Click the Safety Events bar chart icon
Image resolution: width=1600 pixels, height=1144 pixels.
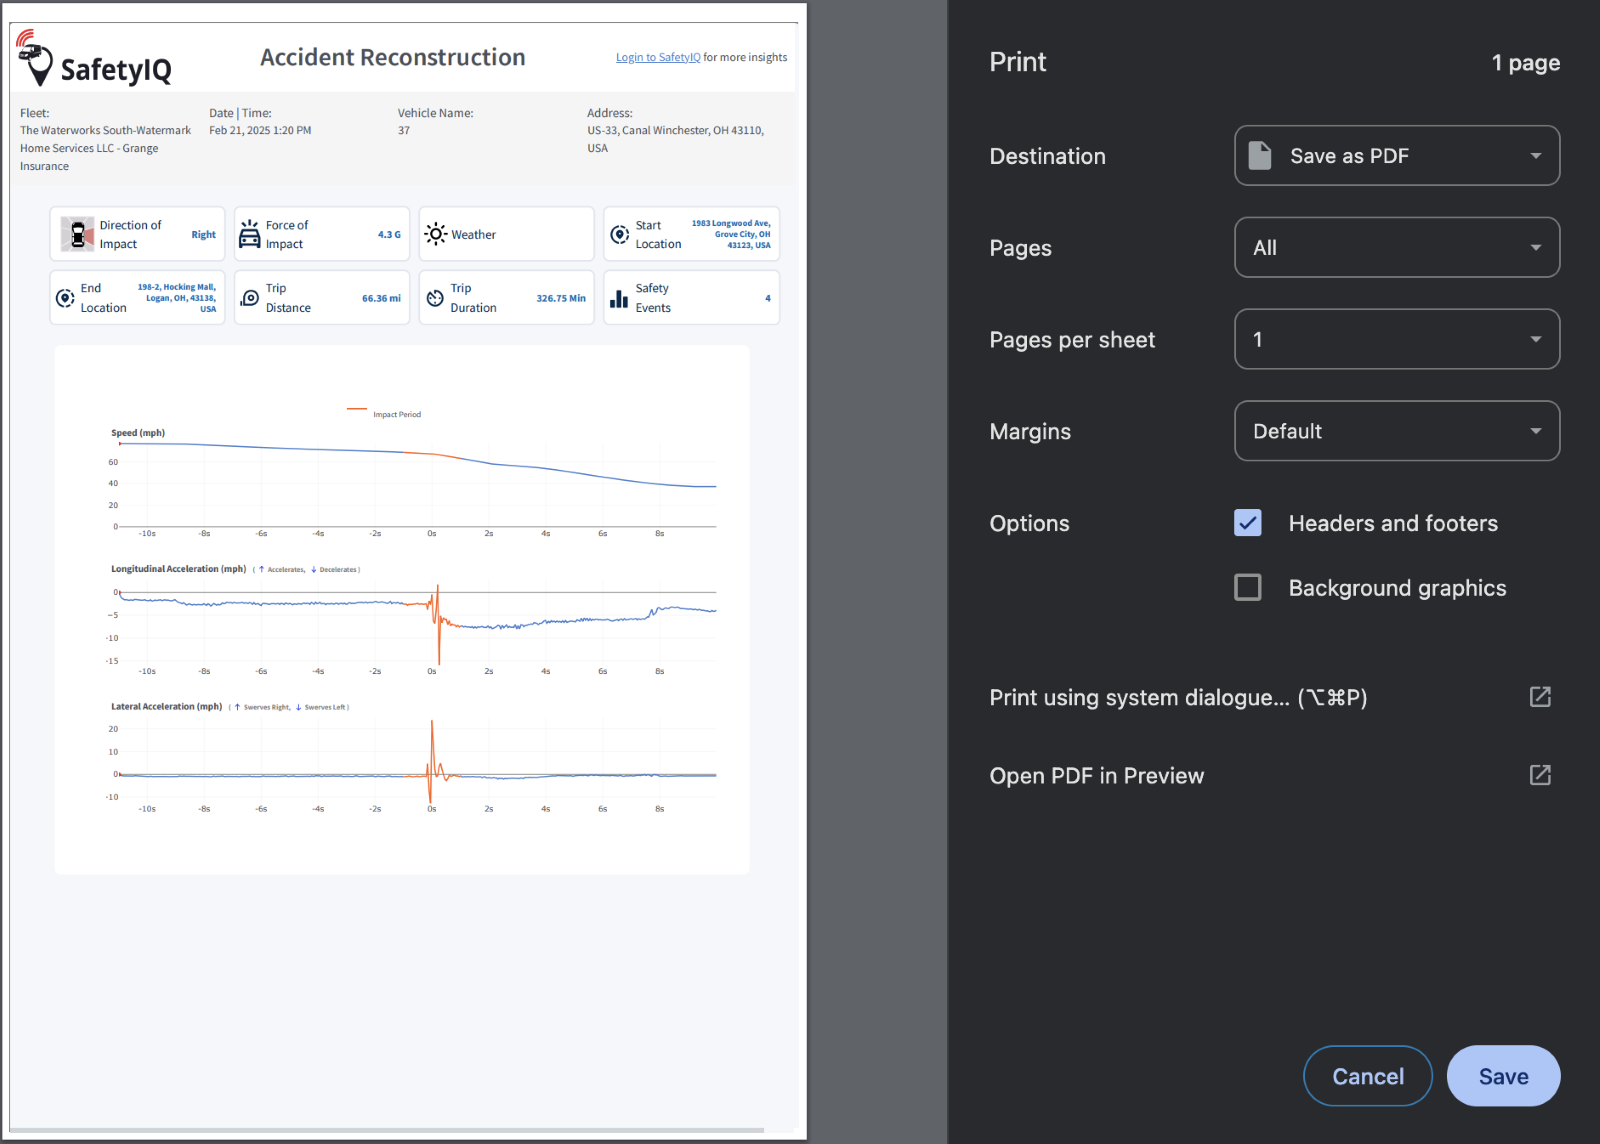(x=619, y=298)
